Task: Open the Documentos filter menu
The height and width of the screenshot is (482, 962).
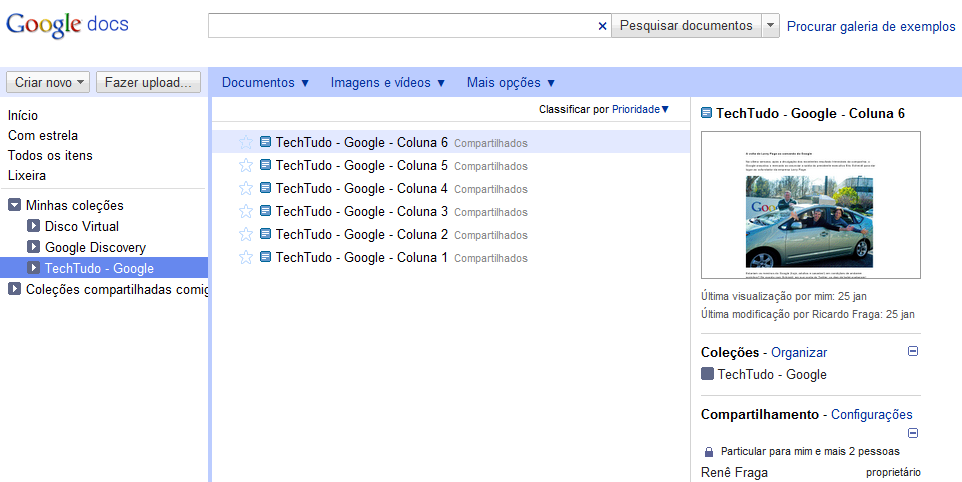Action: click(x=266, y=83)
